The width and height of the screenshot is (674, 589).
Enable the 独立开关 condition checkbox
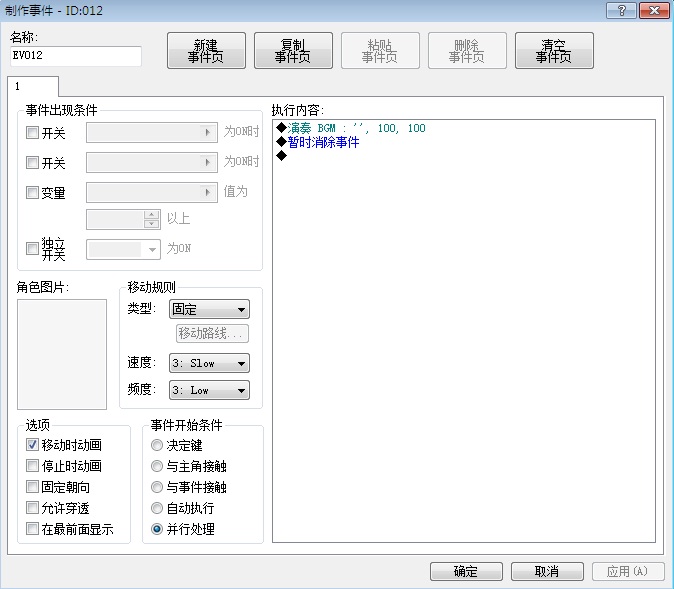coord(32,248)
